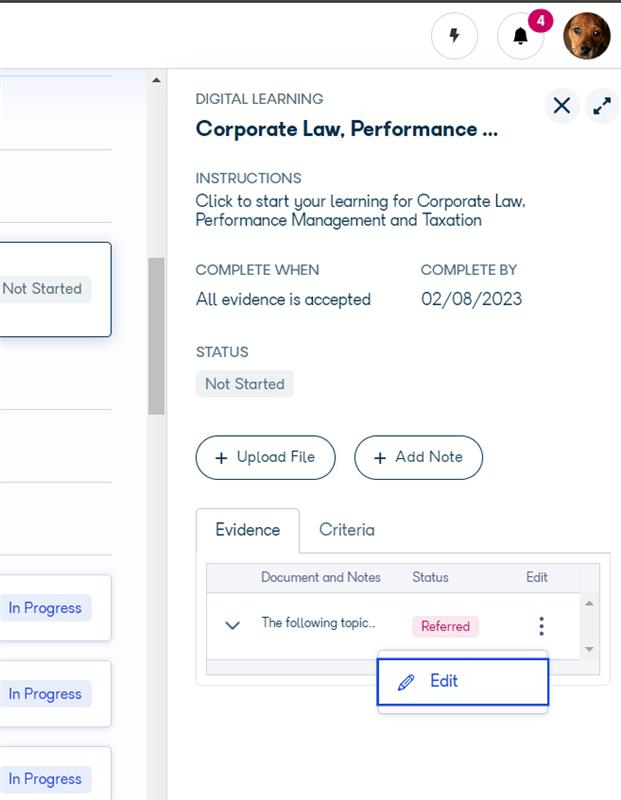
Task: Switch to the Evidence tab
Action: (x=247, y=530)
